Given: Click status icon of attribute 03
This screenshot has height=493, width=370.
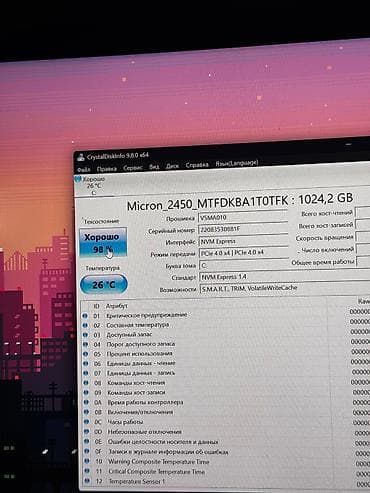Looking at the screenshot, I should 85,334.
